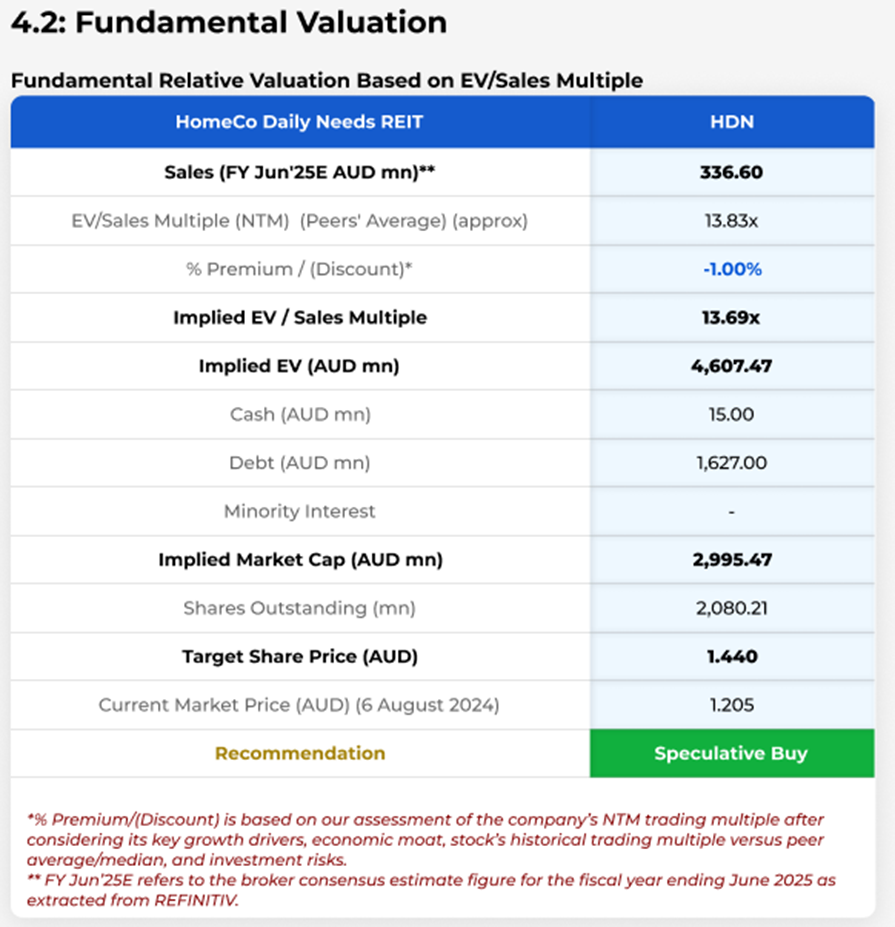This screenshot has width=895, height=927.
Task: Select the EV/Sales Multiple subtitle above the table
Action: (x=326, y=80)
